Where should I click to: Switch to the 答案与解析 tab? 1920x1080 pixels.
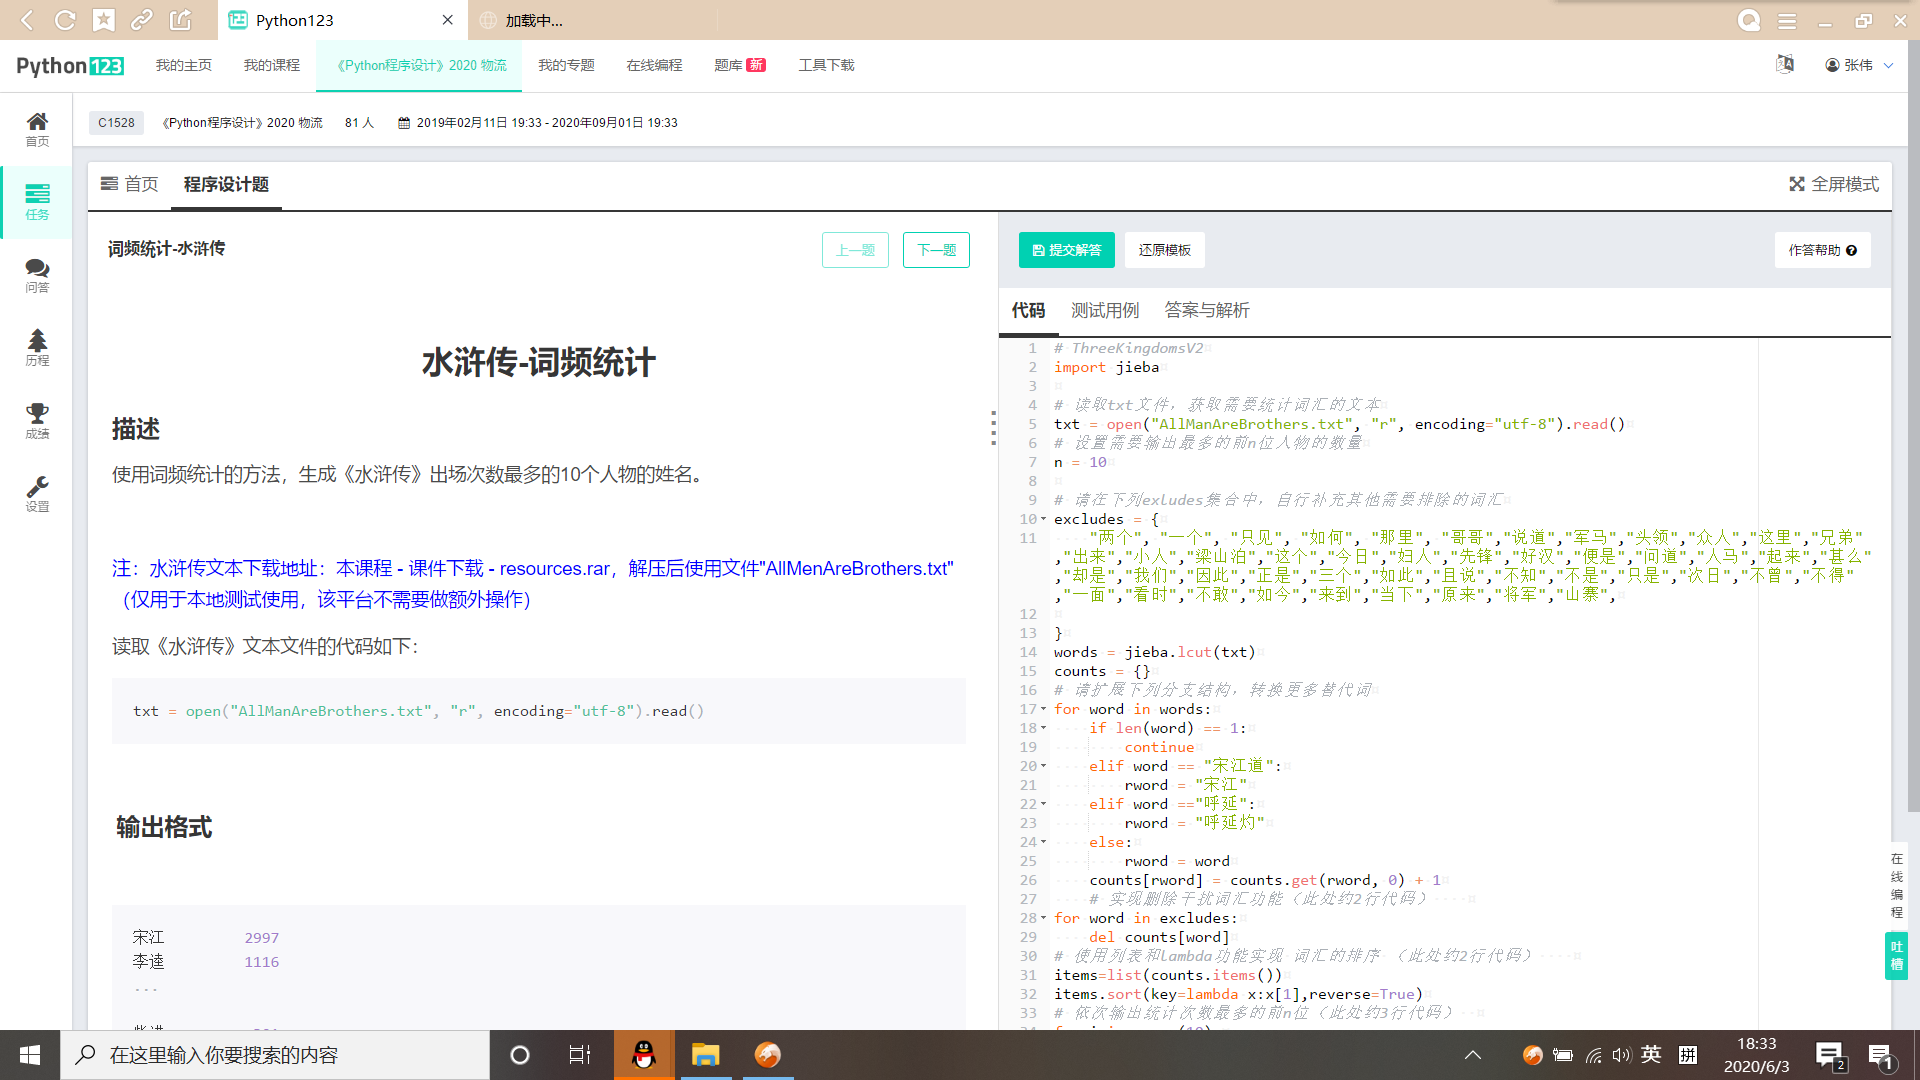(1206, 310)
